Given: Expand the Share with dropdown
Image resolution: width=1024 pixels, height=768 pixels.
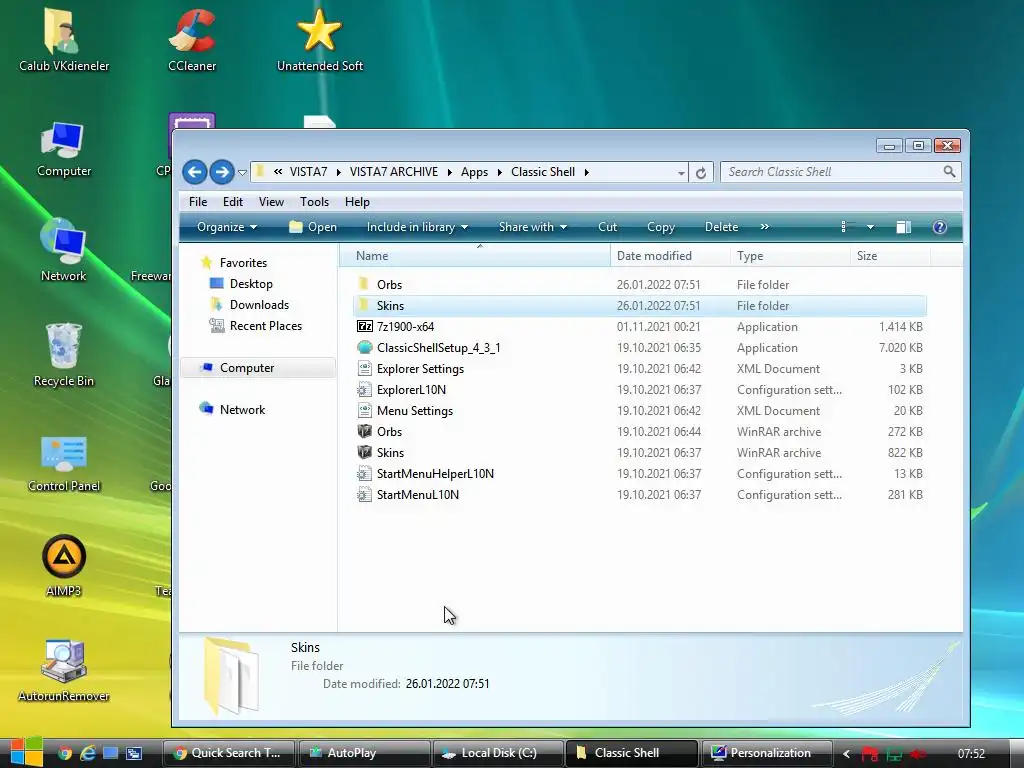Looking at the screenshot, I should point(532,227).
